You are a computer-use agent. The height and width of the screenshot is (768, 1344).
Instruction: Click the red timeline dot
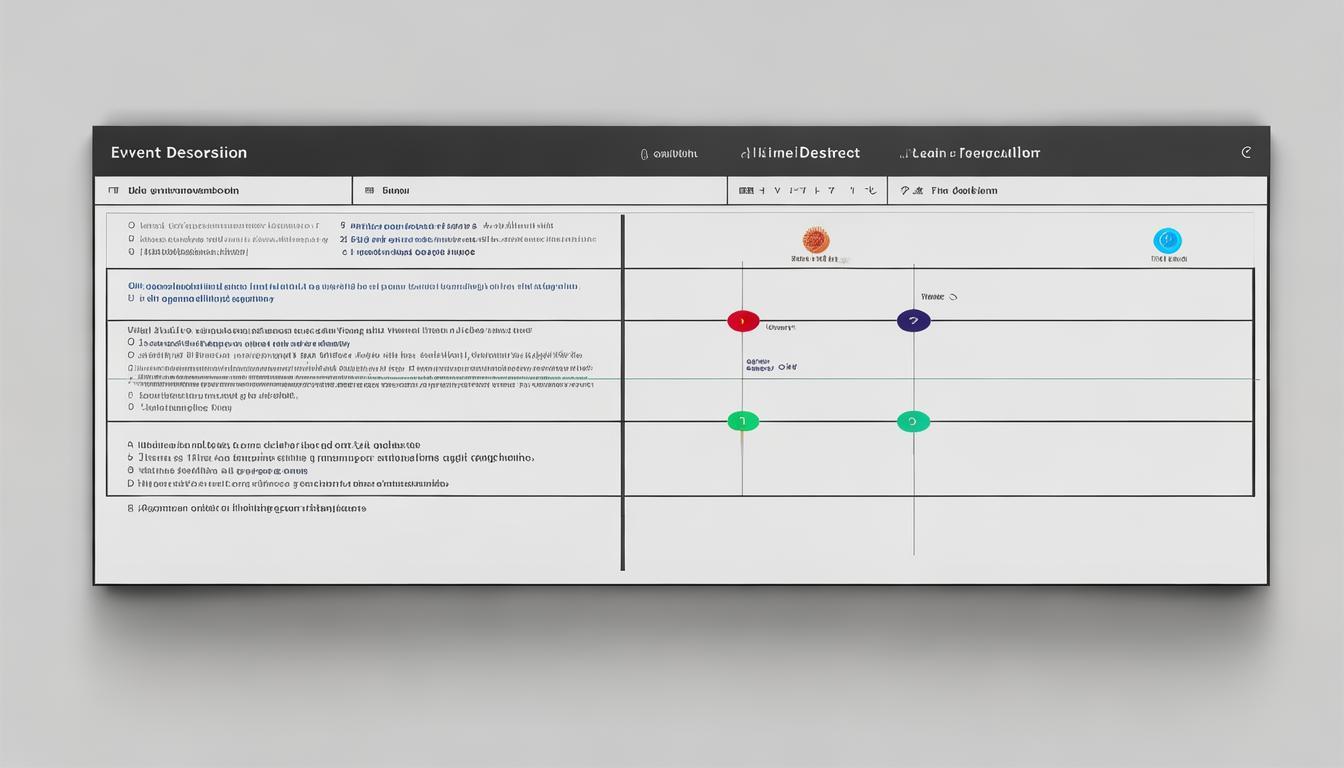coord(743,321)
